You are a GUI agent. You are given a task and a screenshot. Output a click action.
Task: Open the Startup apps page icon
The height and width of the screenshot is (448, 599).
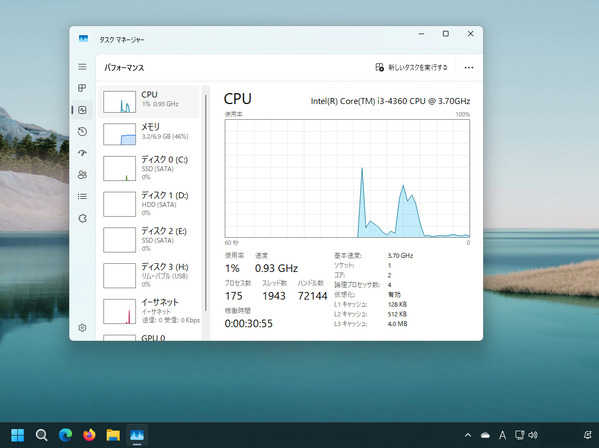click(82, 153)
